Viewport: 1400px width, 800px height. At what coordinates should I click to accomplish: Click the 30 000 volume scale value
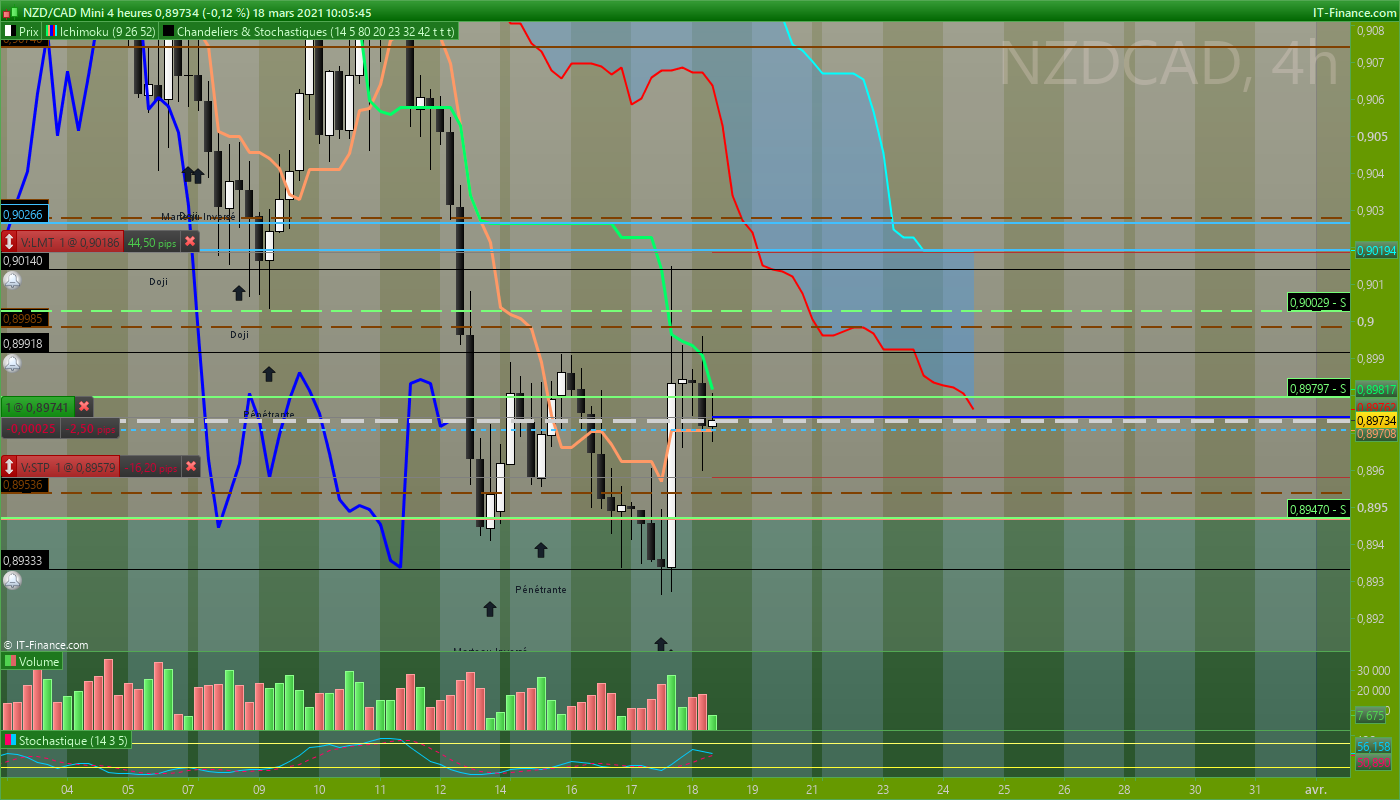(x=1373, y=670)
